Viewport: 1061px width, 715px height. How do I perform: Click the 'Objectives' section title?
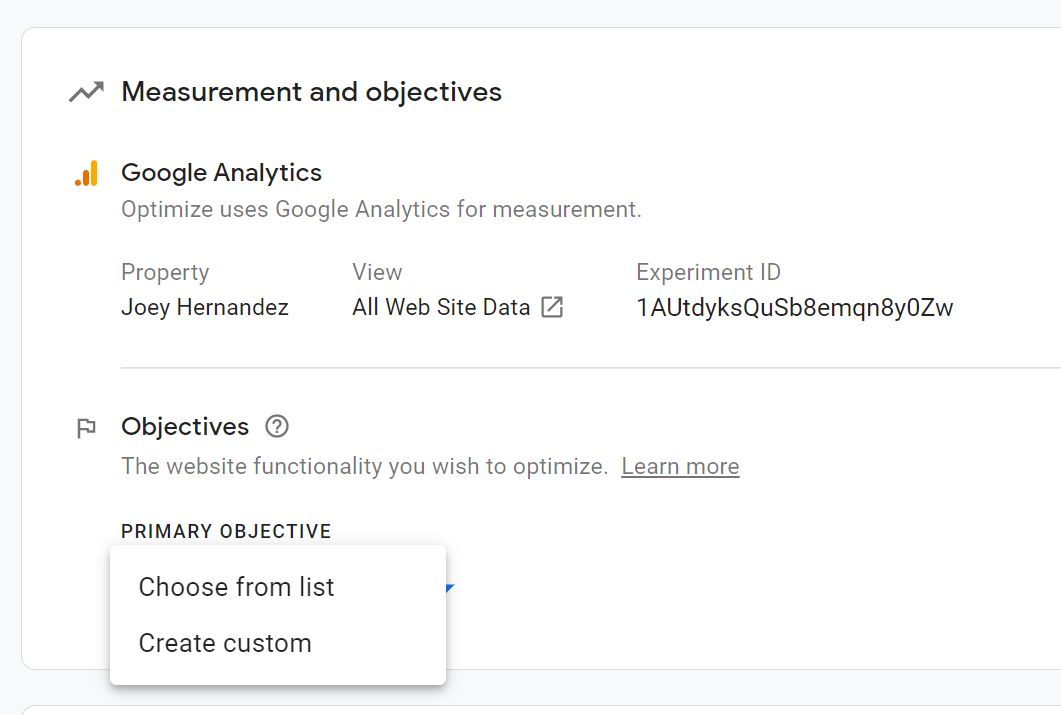point(185,427)
